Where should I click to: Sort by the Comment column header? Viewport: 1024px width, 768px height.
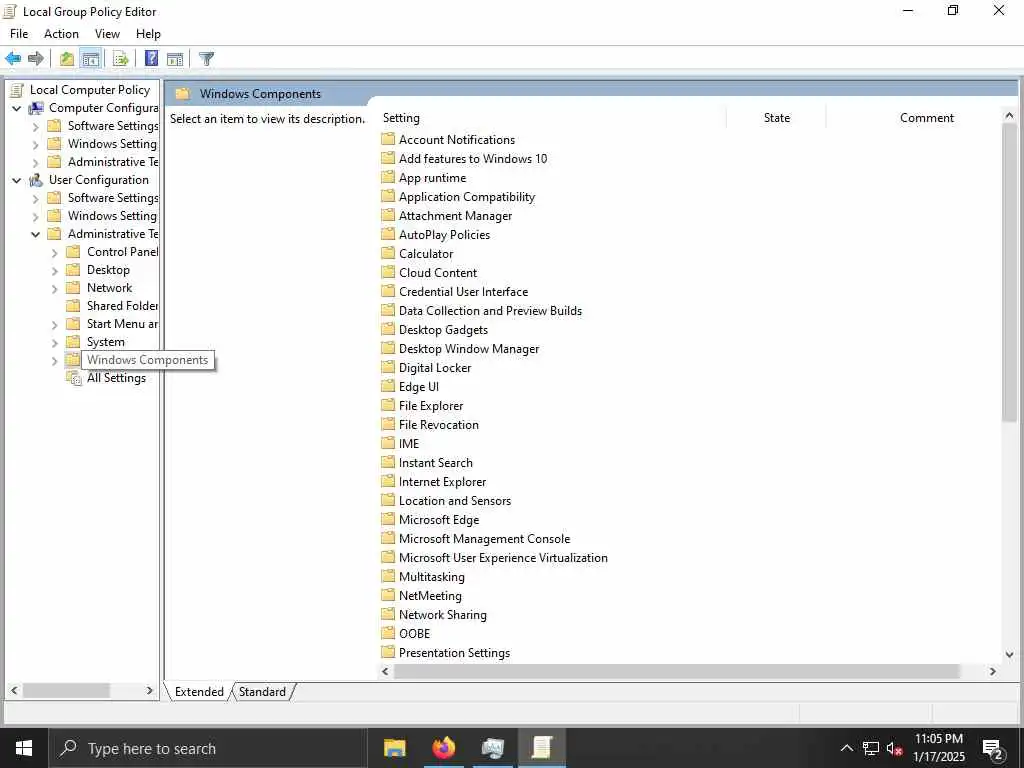click(x=927, y=118)
